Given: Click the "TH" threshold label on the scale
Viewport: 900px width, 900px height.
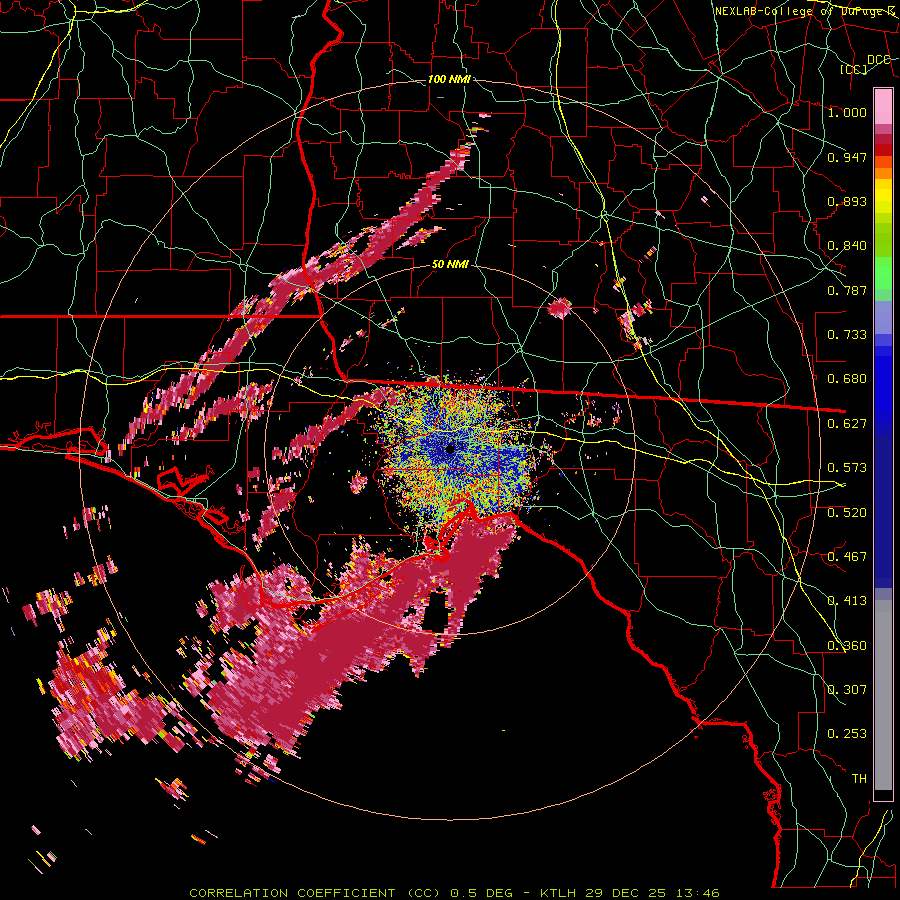Looking at the screenshot, I should coord(859,779).
